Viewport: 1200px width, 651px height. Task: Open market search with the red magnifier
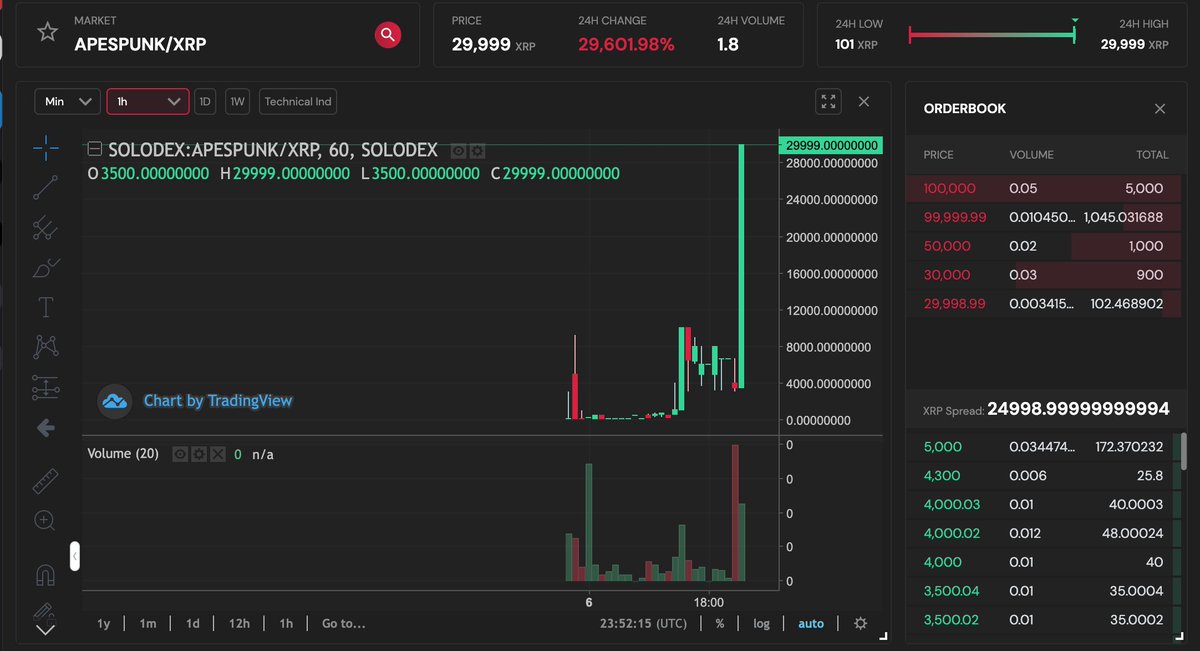click(388, 34)
